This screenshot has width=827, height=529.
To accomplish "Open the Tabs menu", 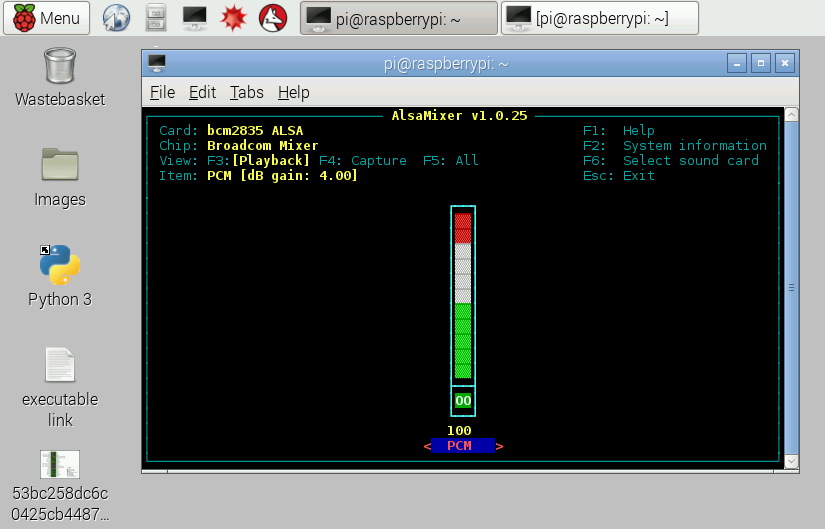I will point(246,92).
